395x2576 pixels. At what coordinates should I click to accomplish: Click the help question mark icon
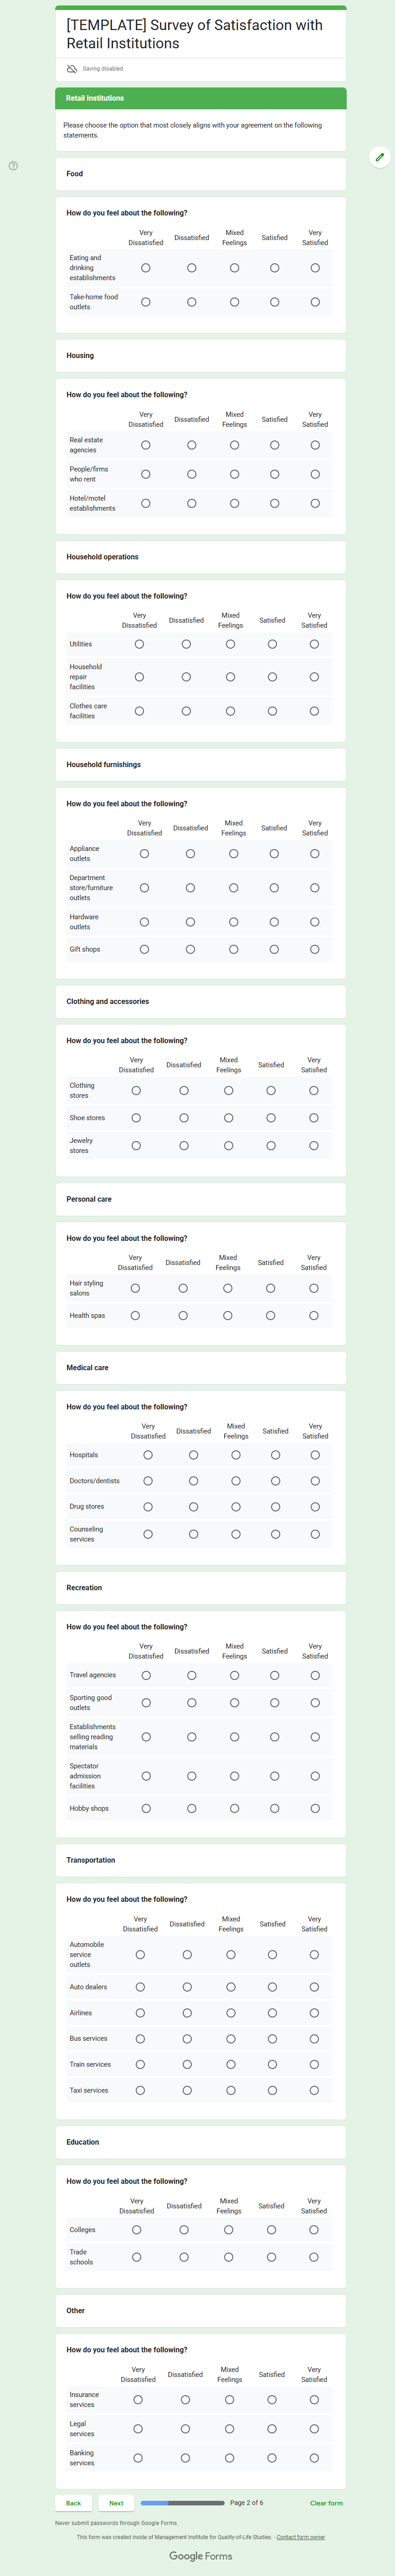point(13,166)
